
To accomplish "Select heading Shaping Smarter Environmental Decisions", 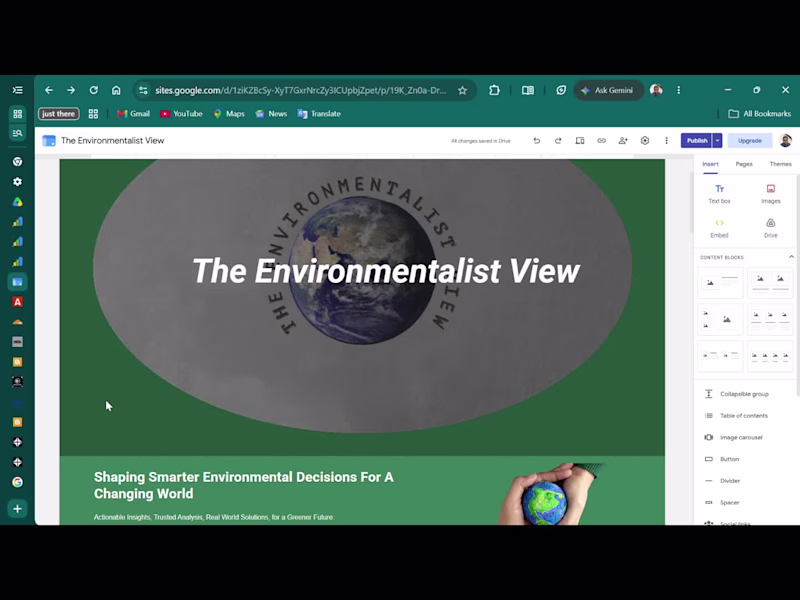I will click(244, 485).
